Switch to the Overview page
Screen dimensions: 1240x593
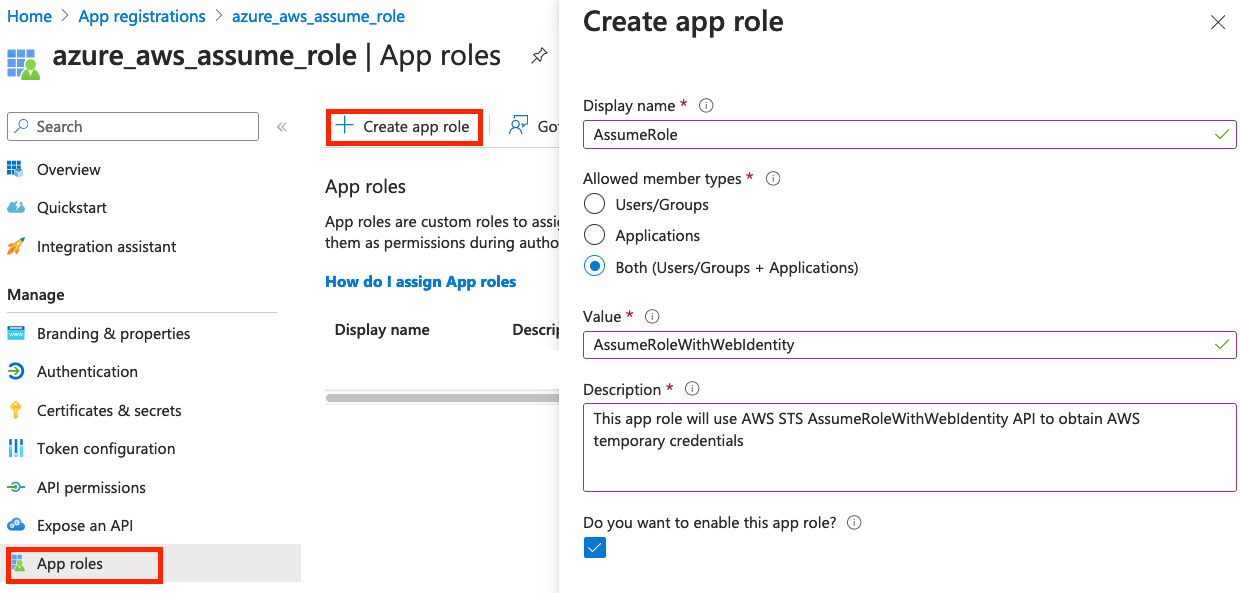[66, 169]
